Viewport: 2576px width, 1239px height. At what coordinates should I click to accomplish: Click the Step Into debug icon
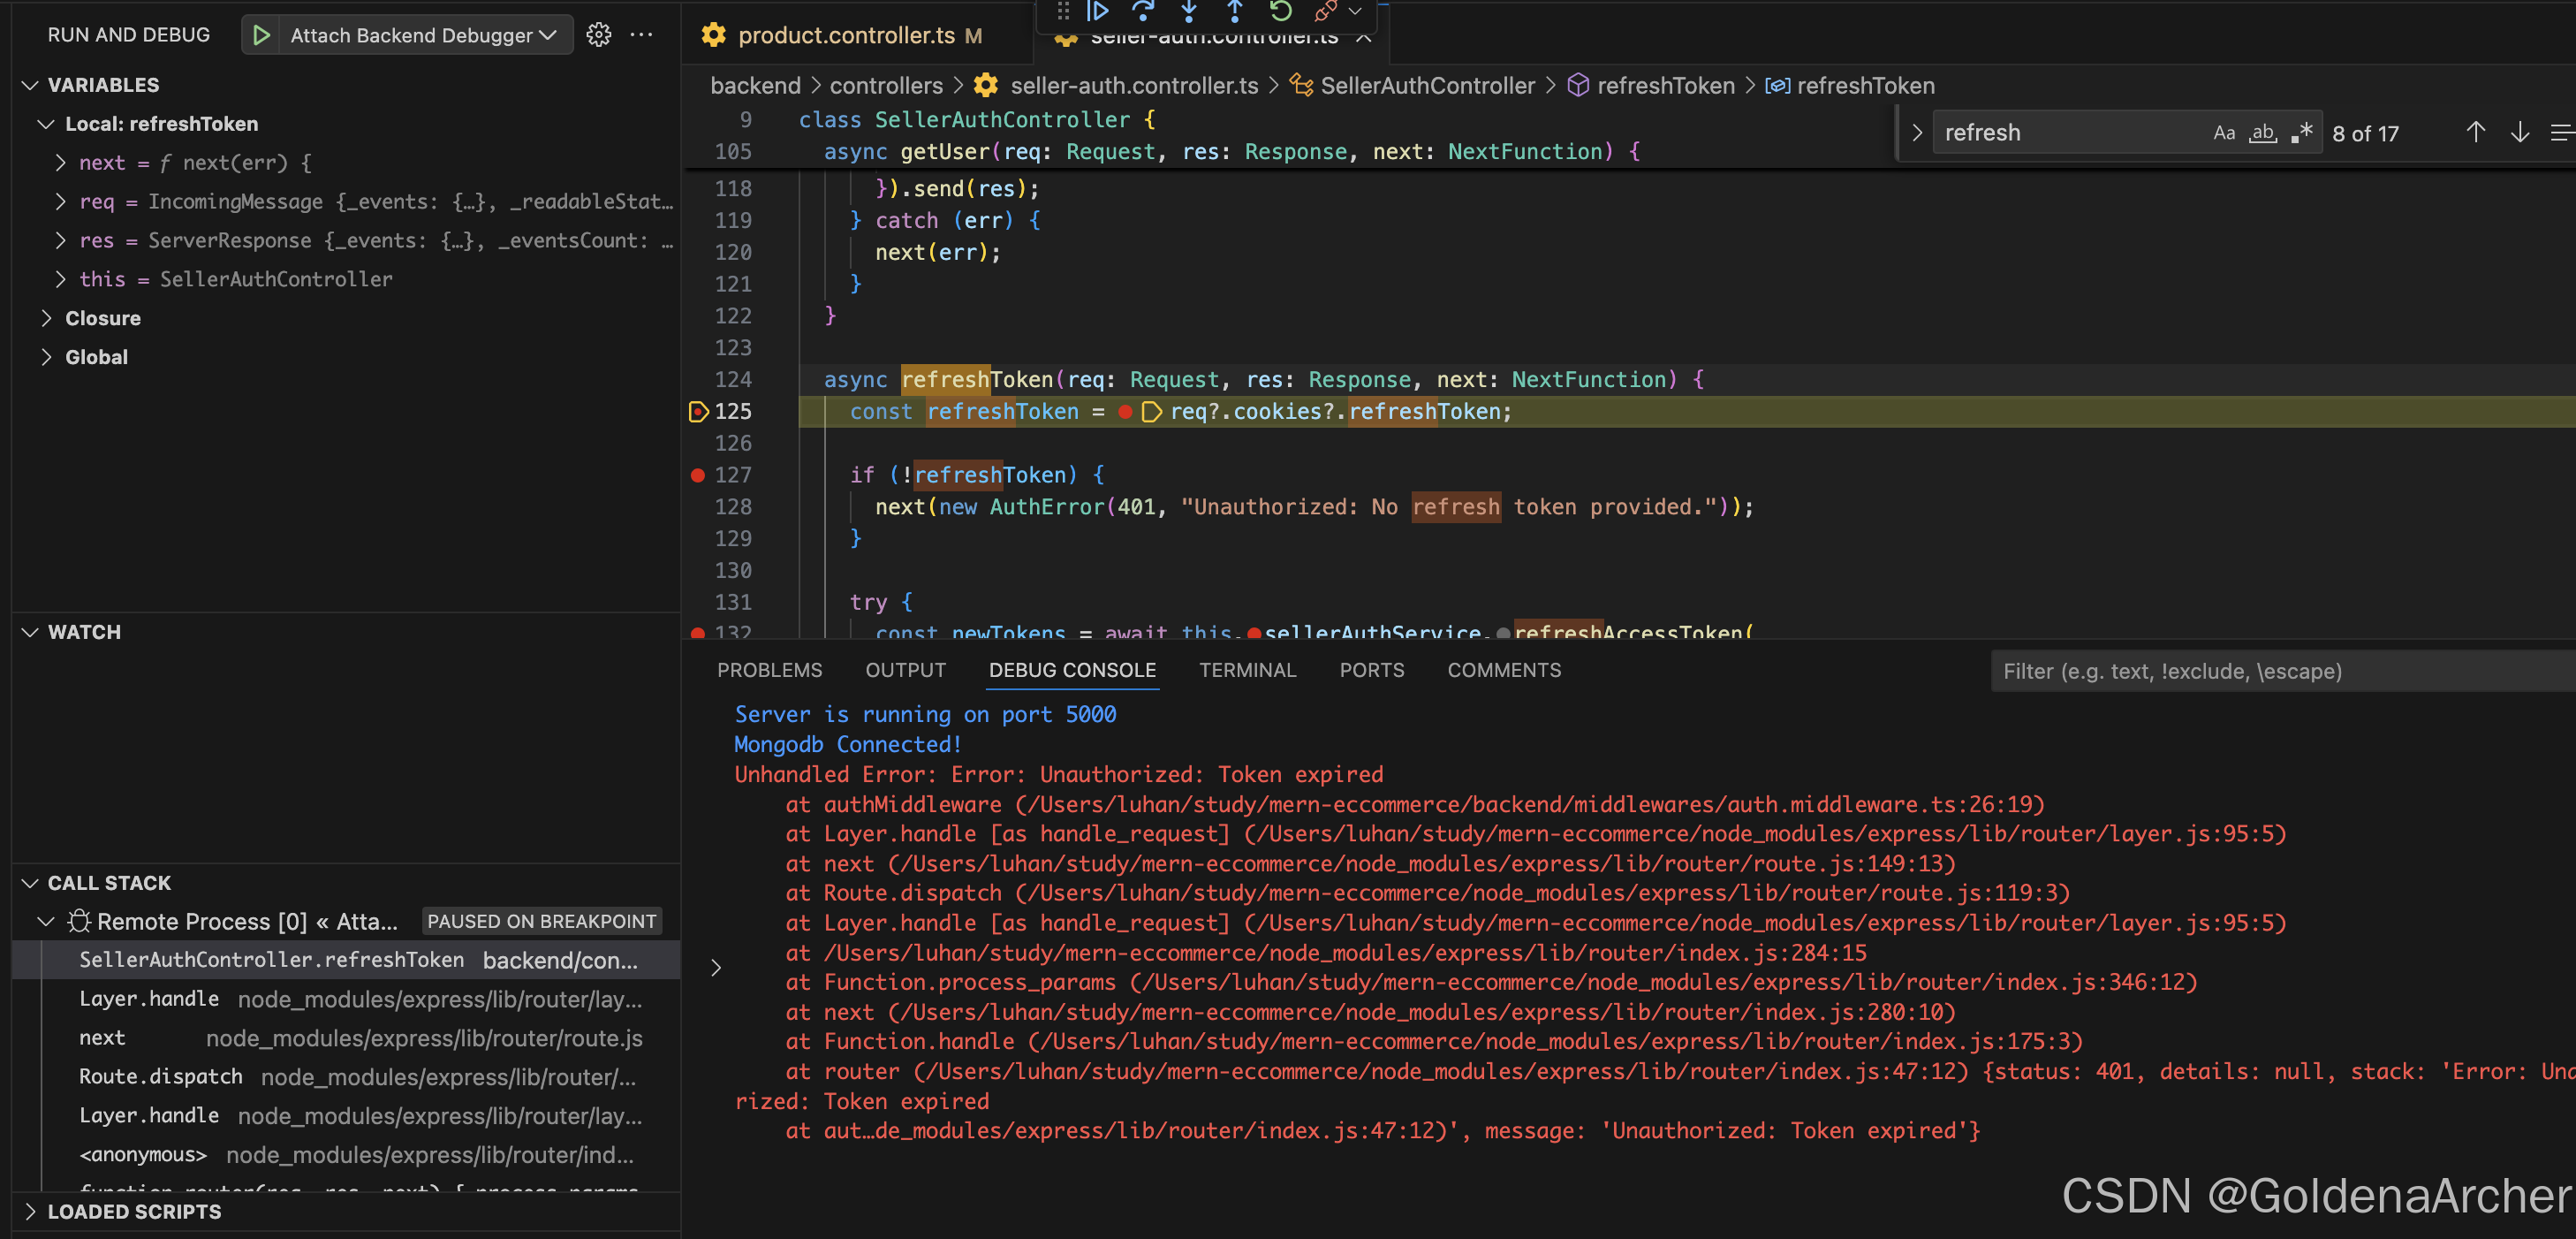[1188, 11]
